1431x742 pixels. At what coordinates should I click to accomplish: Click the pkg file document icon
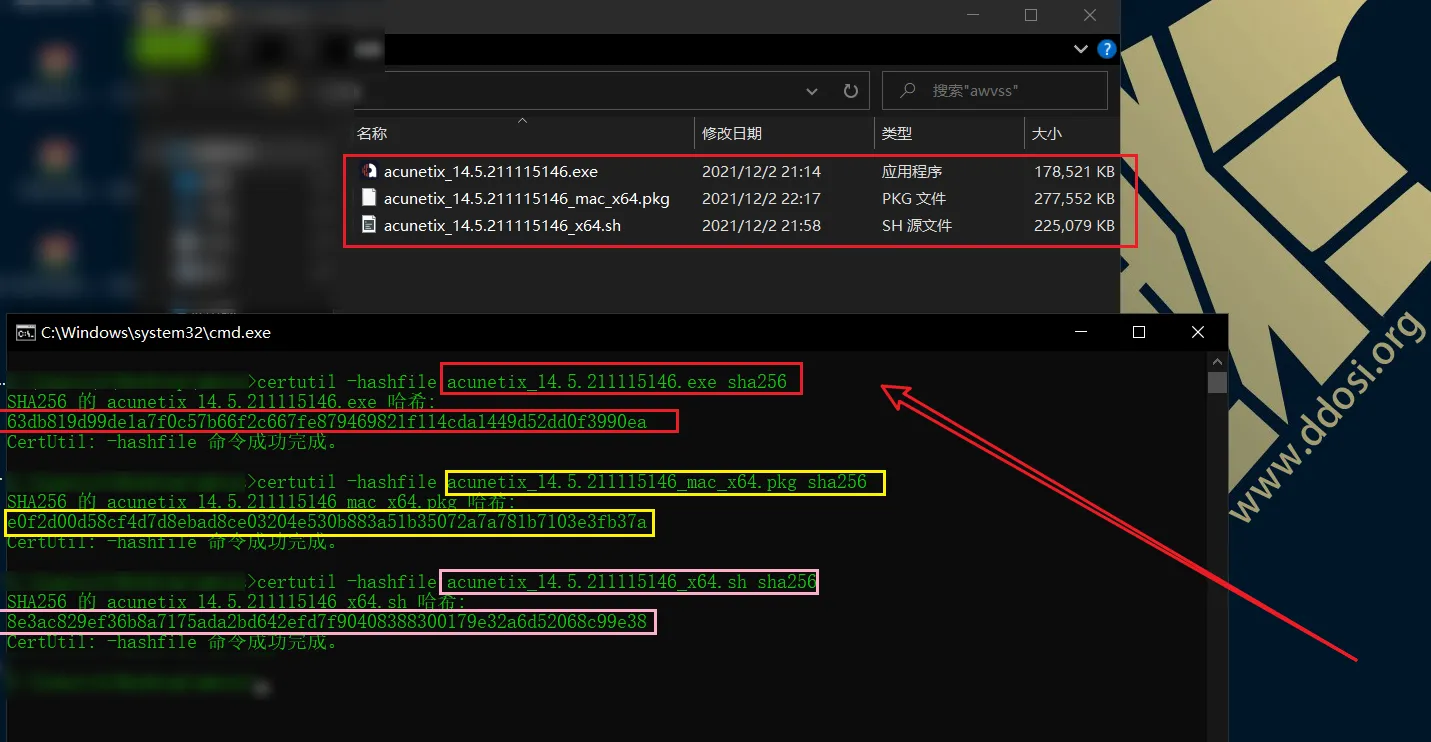[x=368, y=198]
